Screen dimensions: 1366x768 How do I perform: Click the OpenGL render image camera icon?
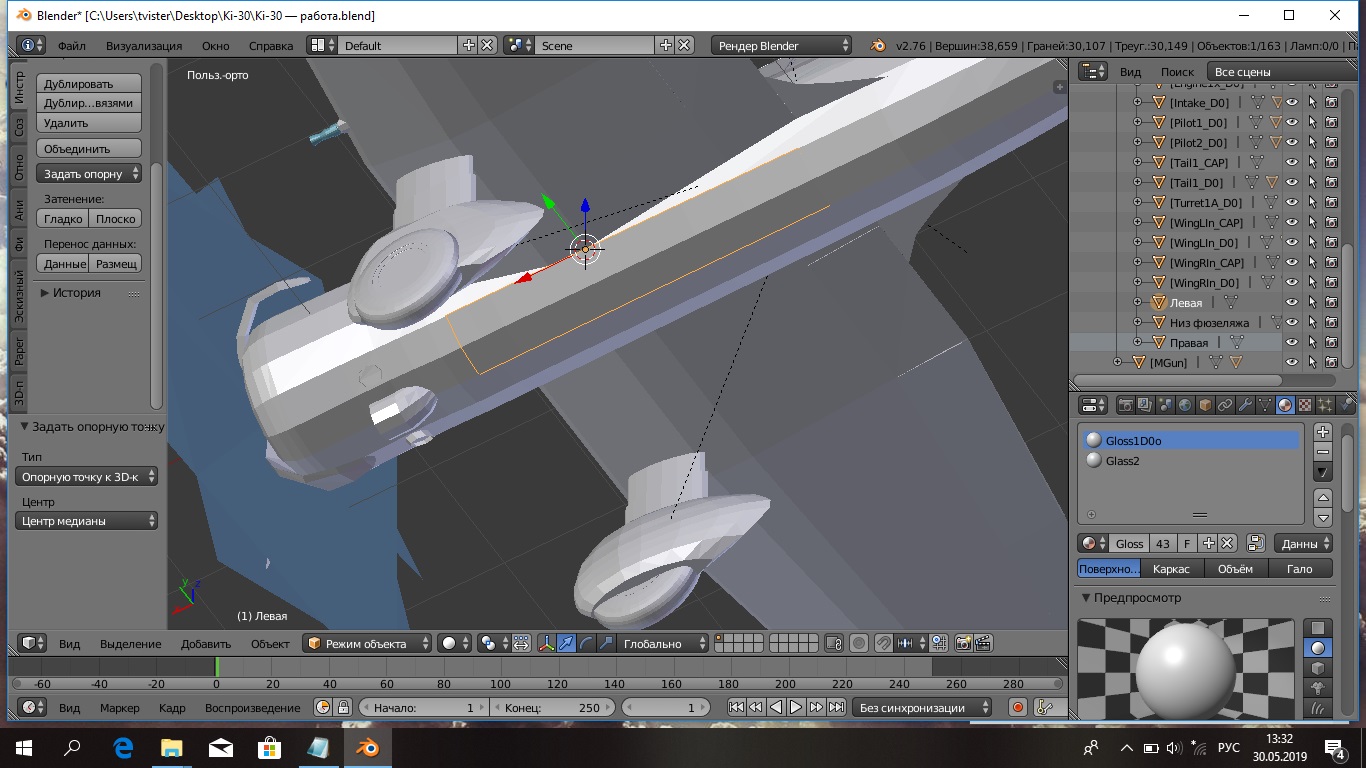tap(964, 644)
